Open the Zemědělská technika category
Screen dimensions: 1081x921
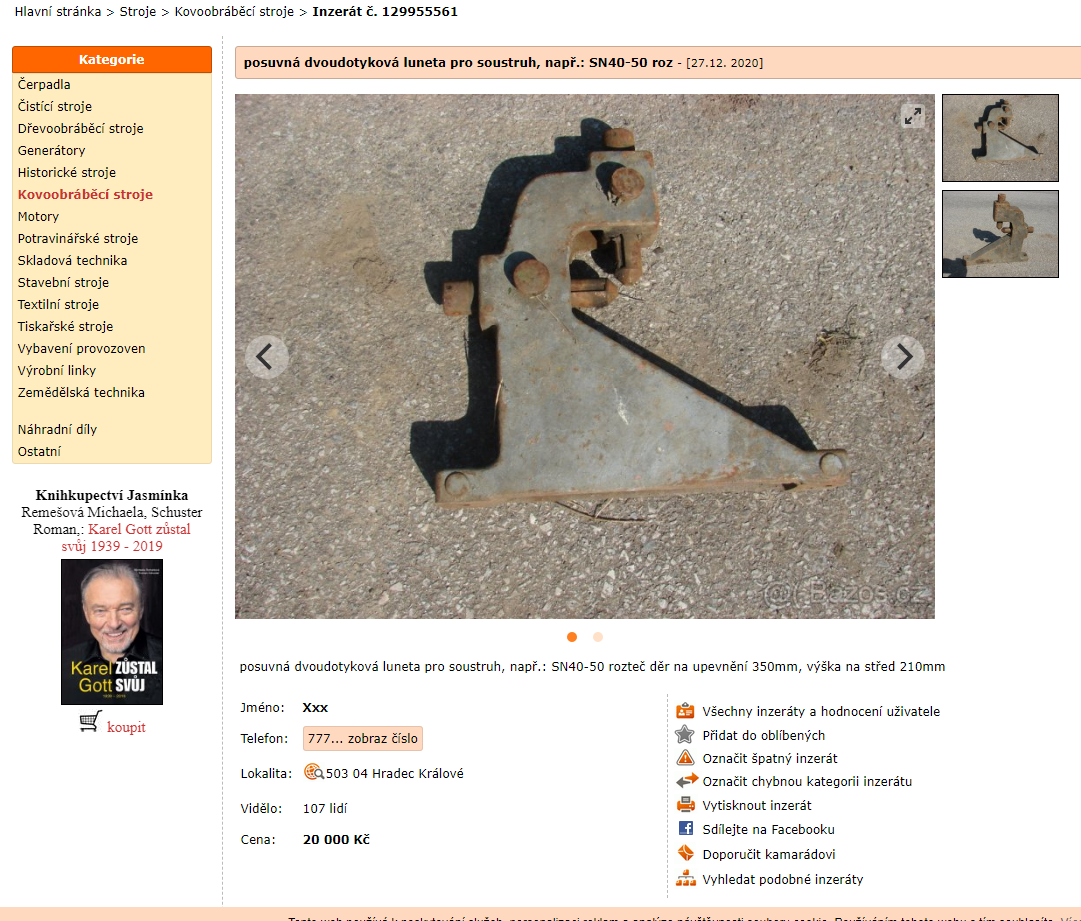[81, 392]
